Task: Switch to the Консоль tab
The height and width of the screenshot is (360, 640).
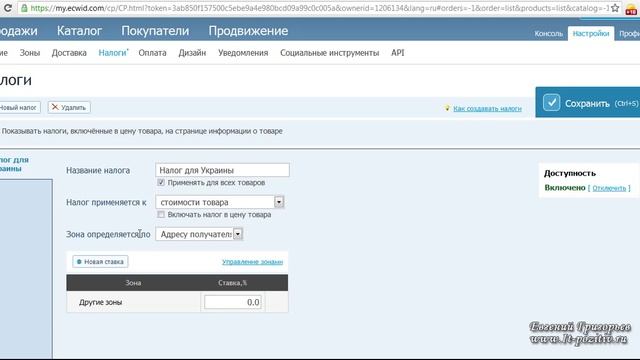Action: pos(549,33)
